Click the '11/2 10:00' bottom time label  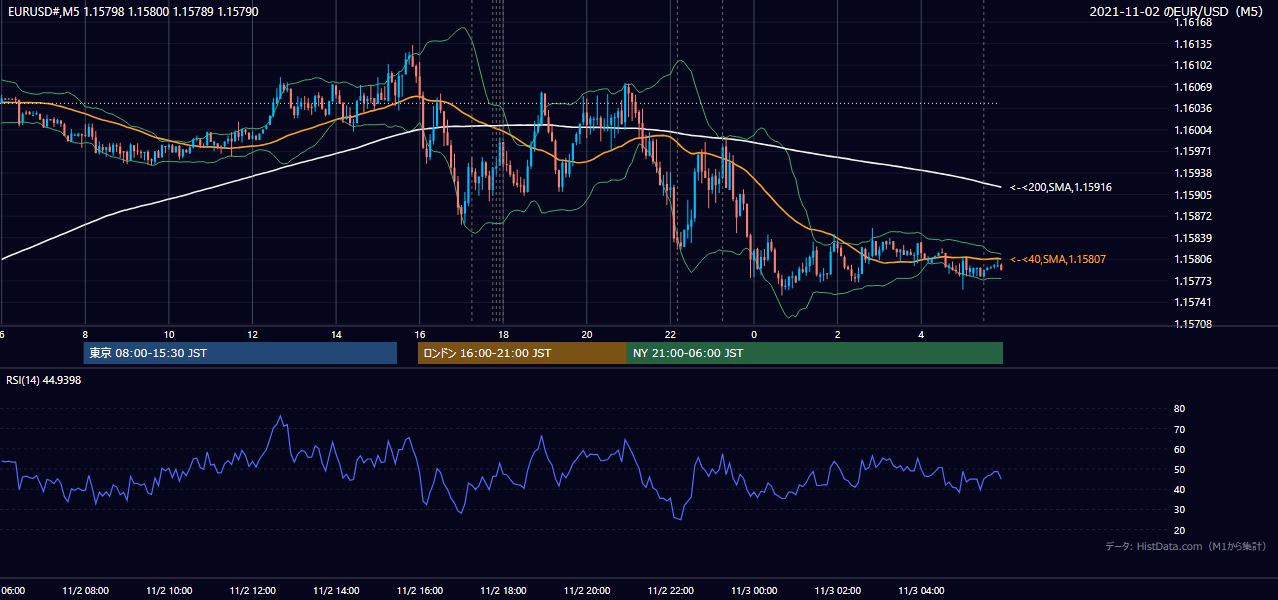click(x=169, y=591)
